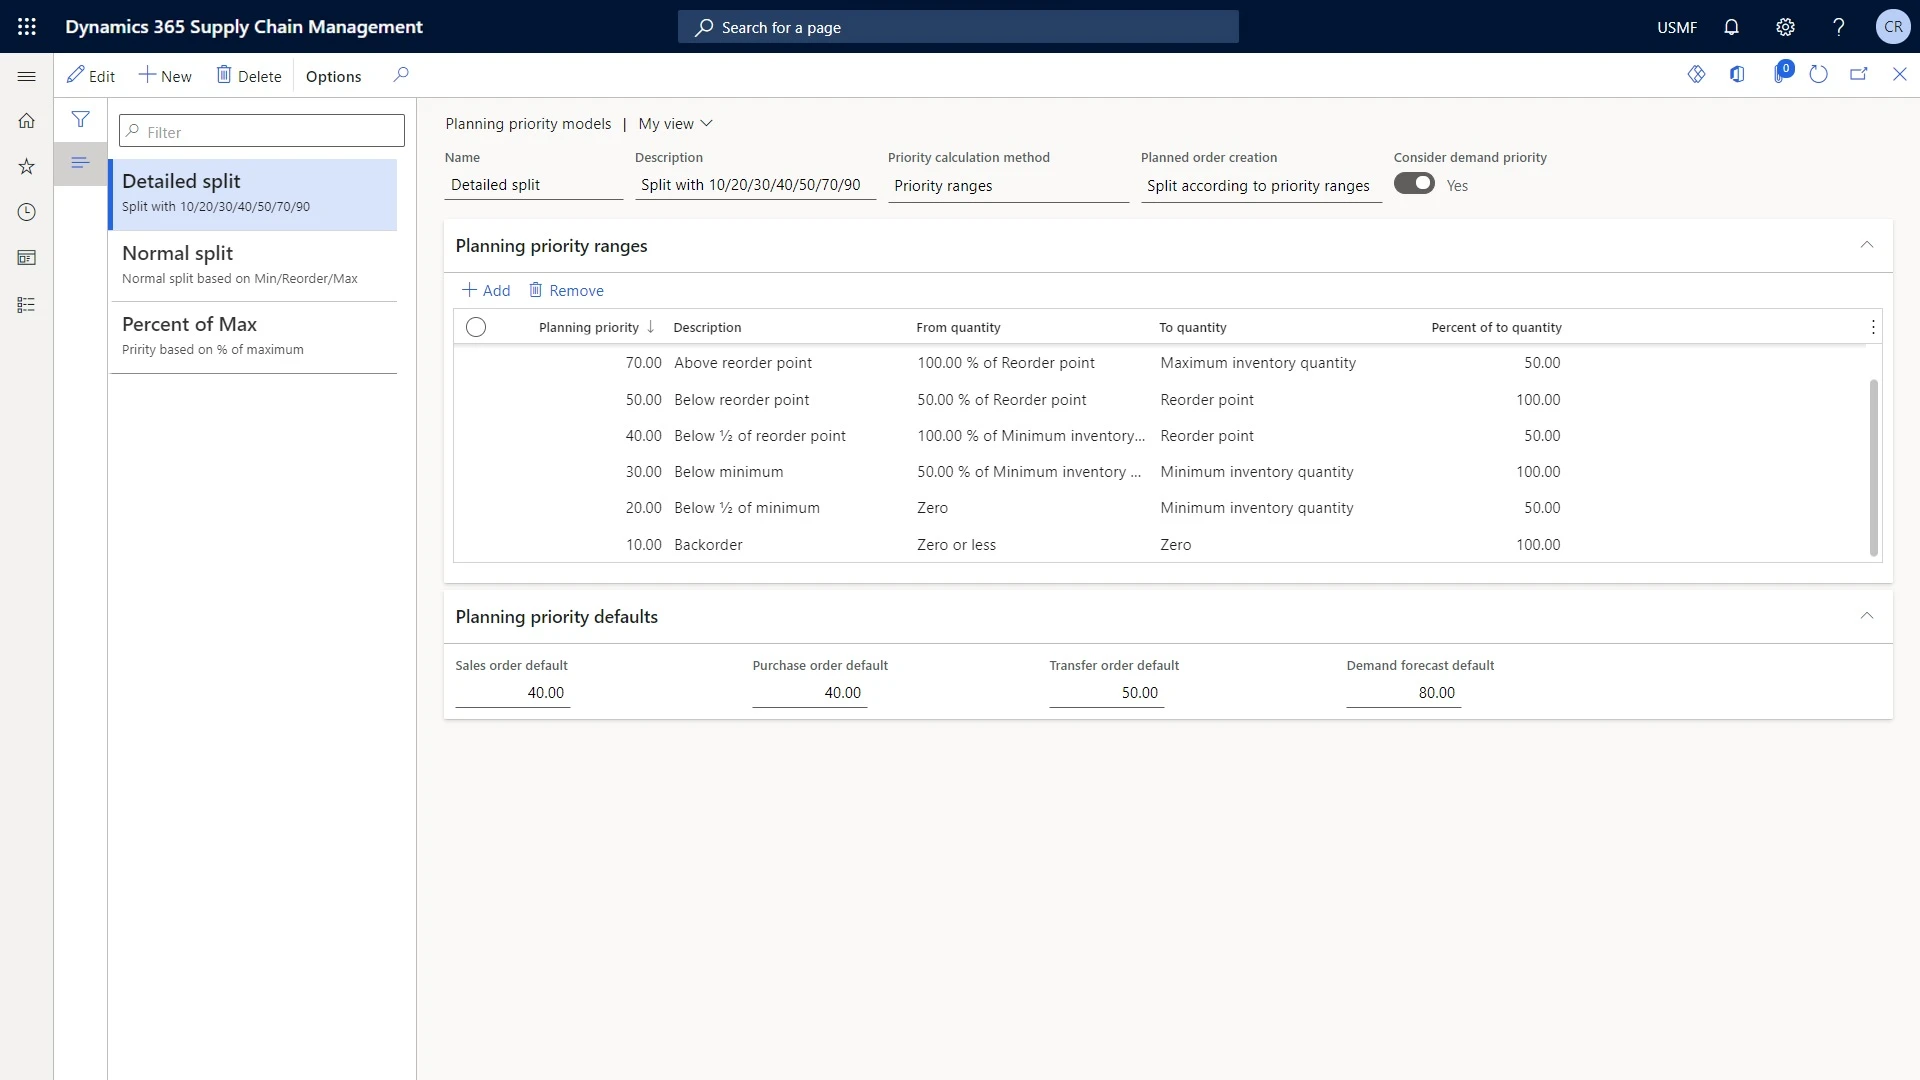Viewport: 1920px width, 1080px height.
Task: Open the My view dropdown
Action: [673, 123]
